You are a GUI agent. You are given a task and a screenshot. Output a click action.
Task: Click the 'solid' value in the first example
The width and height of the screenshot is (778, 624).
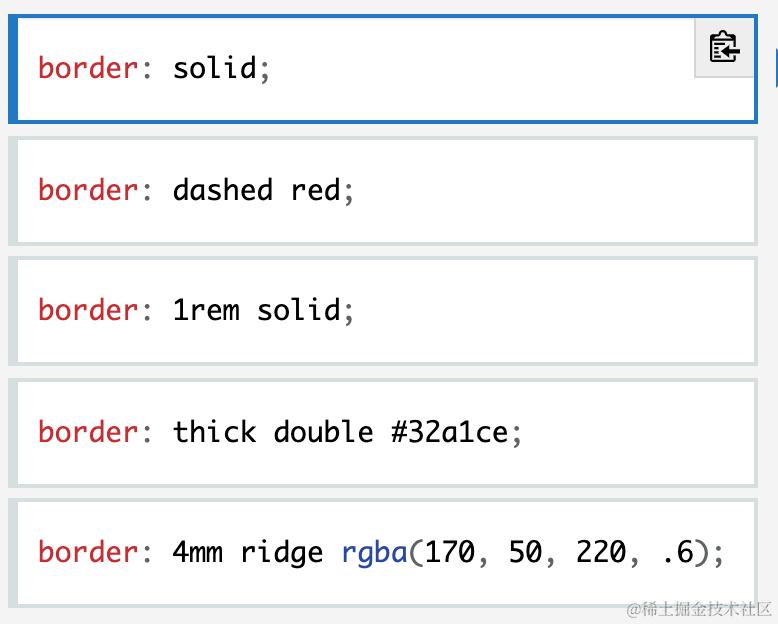214,67
